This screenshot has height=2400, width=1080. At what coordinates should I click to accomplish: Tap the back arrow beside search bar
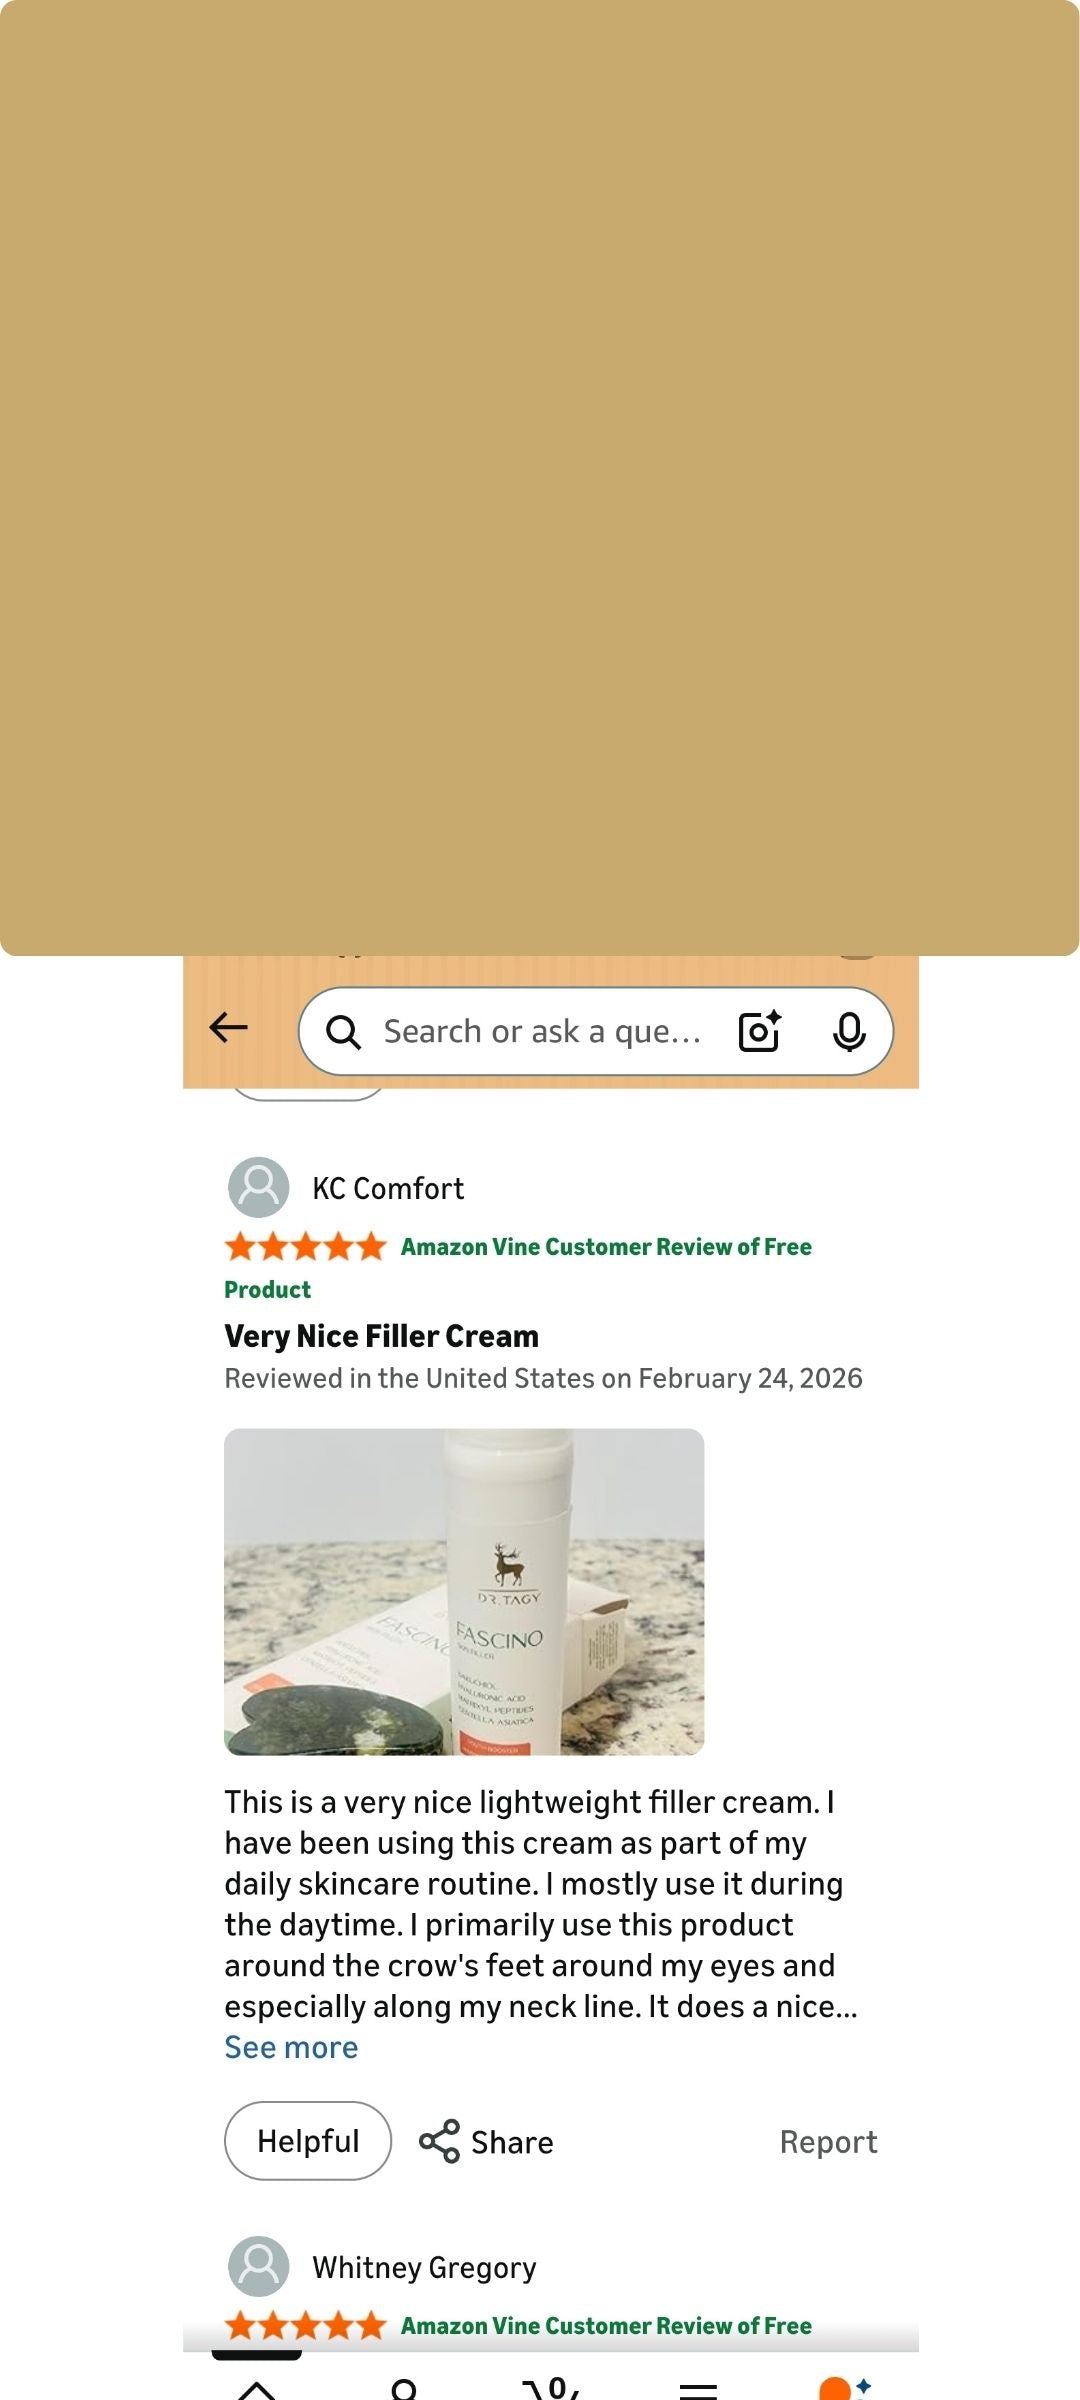228,1027
